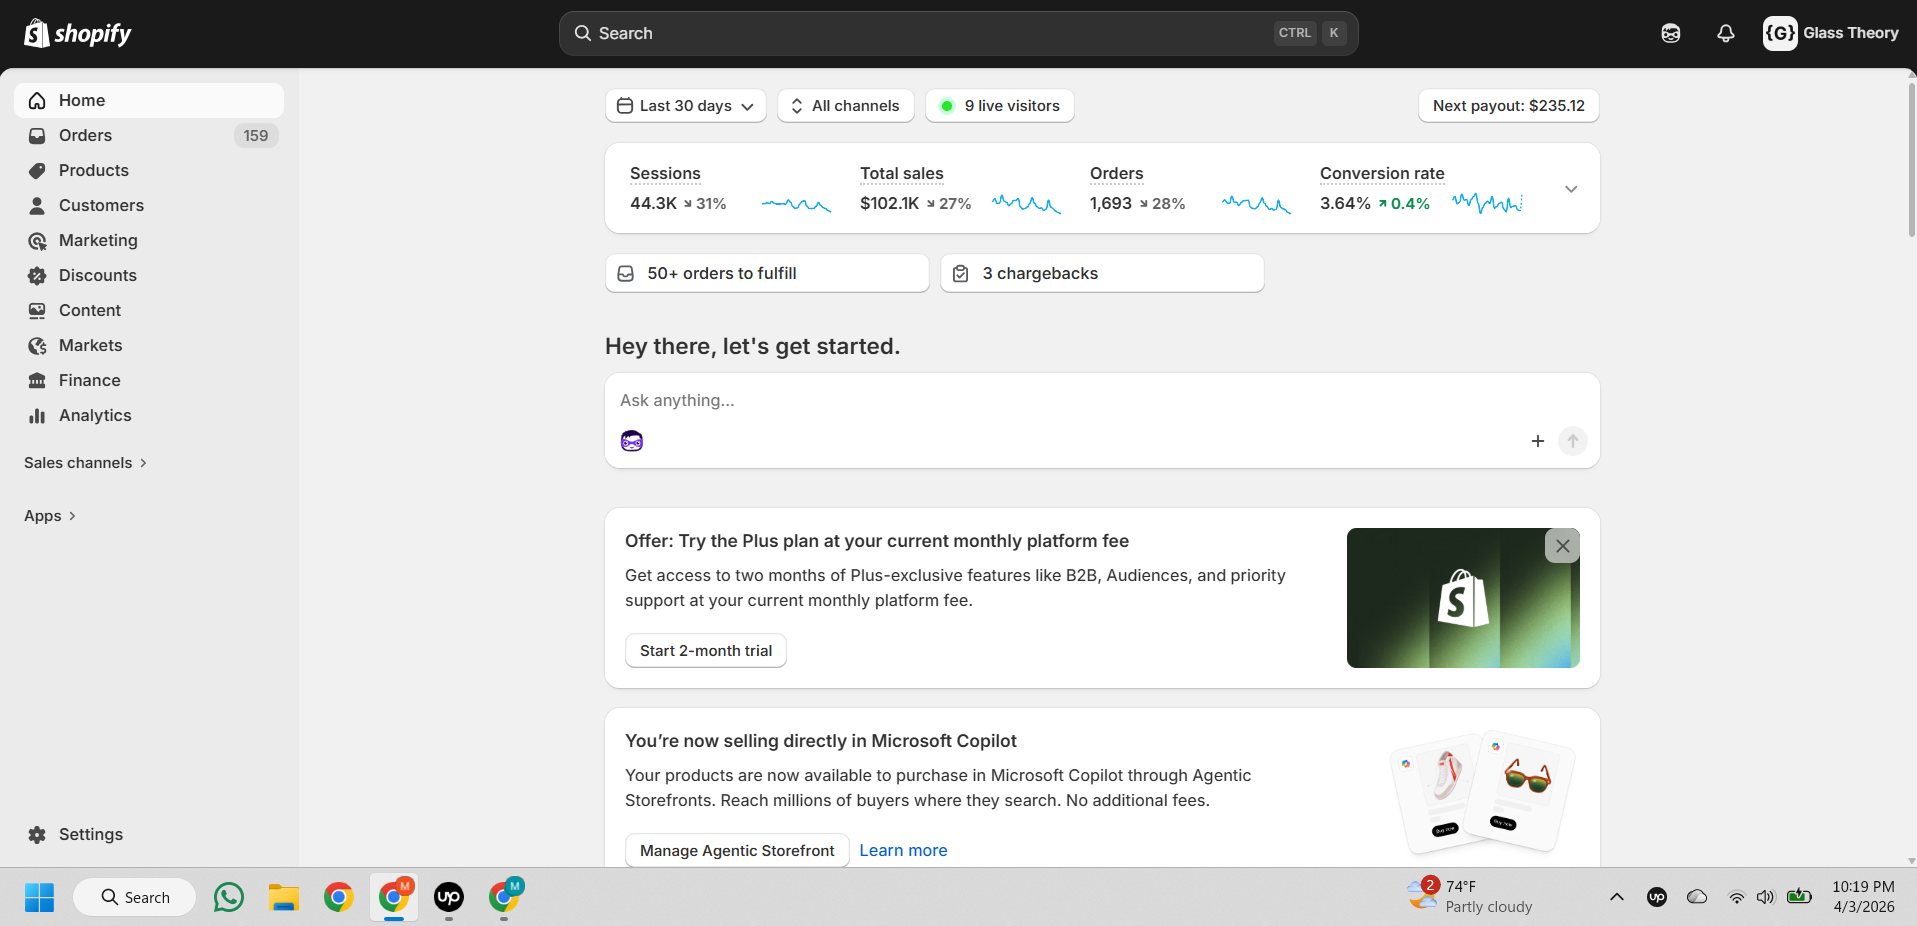Viewport: 1917px width, 926px height.
Task: Open 3 chargebacks
Action: [x=1102, y=273]
